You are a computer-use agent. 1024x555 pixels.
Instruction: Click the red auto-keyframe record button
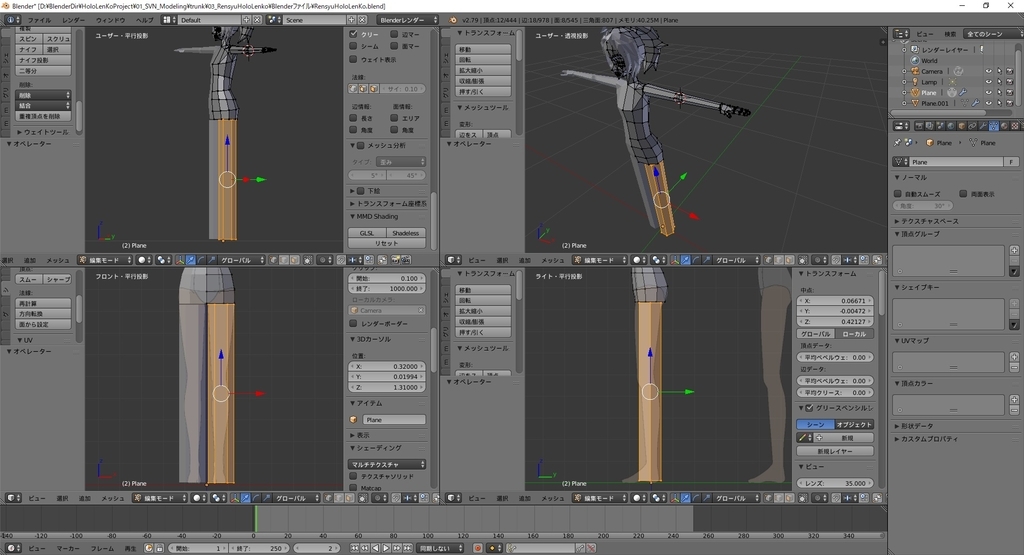point(477,548)
